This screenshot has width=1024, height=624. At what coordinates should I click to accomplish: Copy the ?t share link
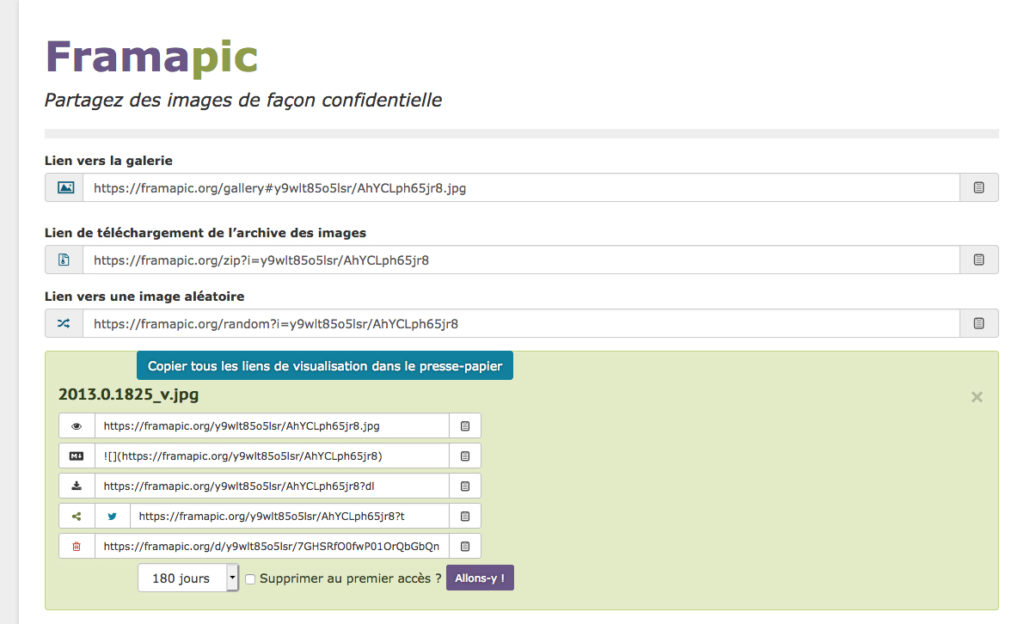[x=465, y=516]
